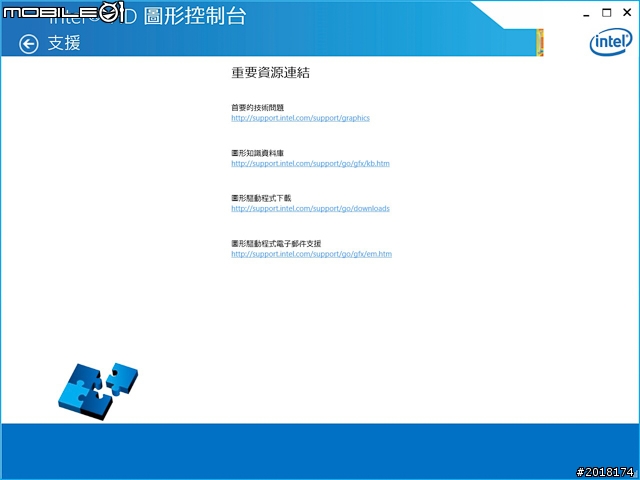This screenshot has width=640, height=480.
Task: Click the 首要的技術問題 label
Action: tap(258, 108)
